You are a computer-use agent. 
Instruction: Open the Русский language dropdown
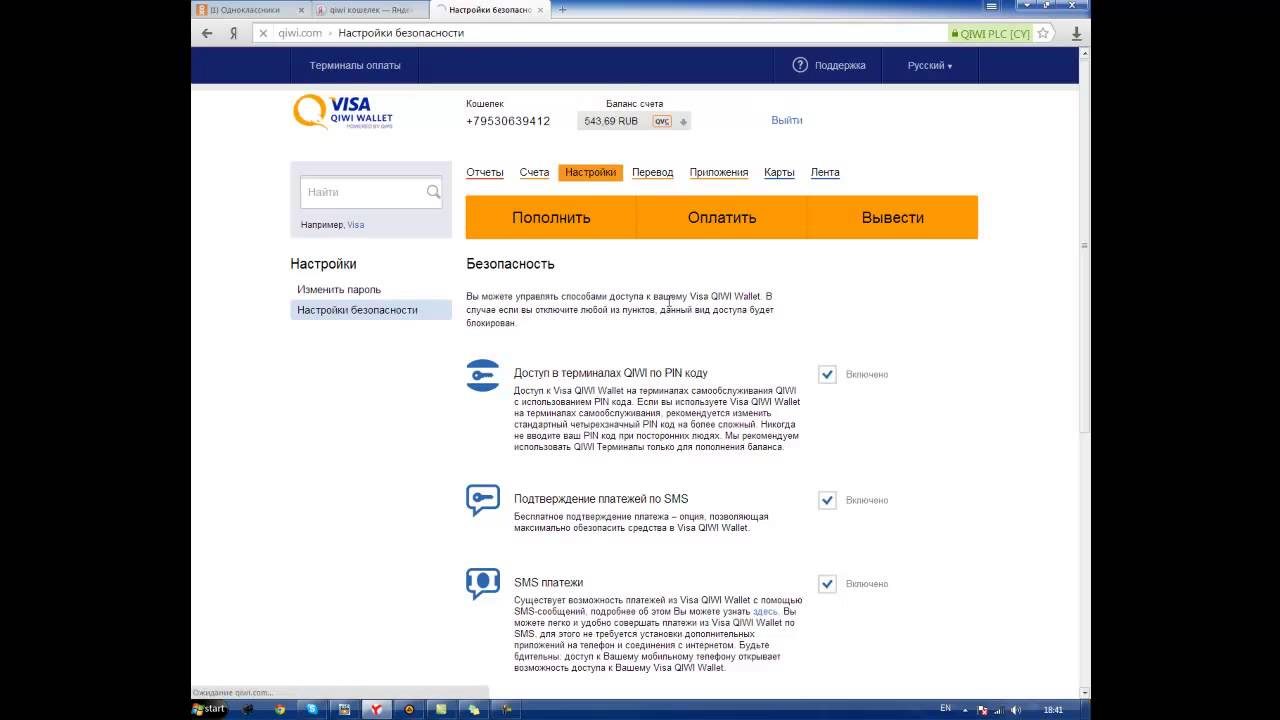point(930,65)
